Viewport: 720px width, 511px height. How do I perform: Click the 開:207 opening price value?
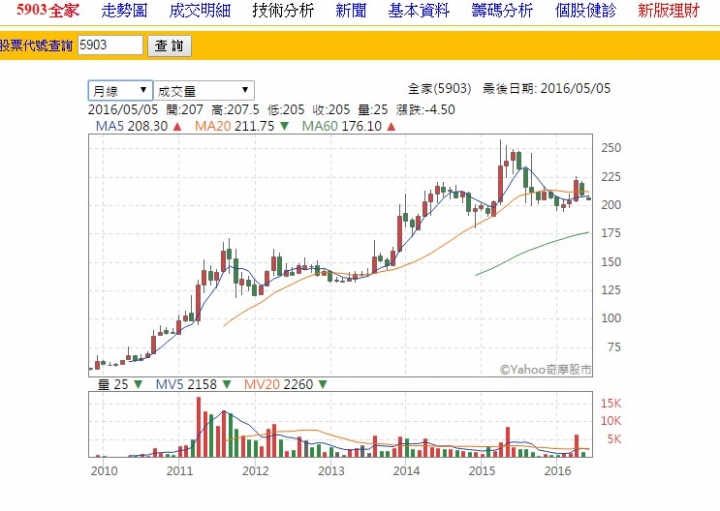coord(185,110)
